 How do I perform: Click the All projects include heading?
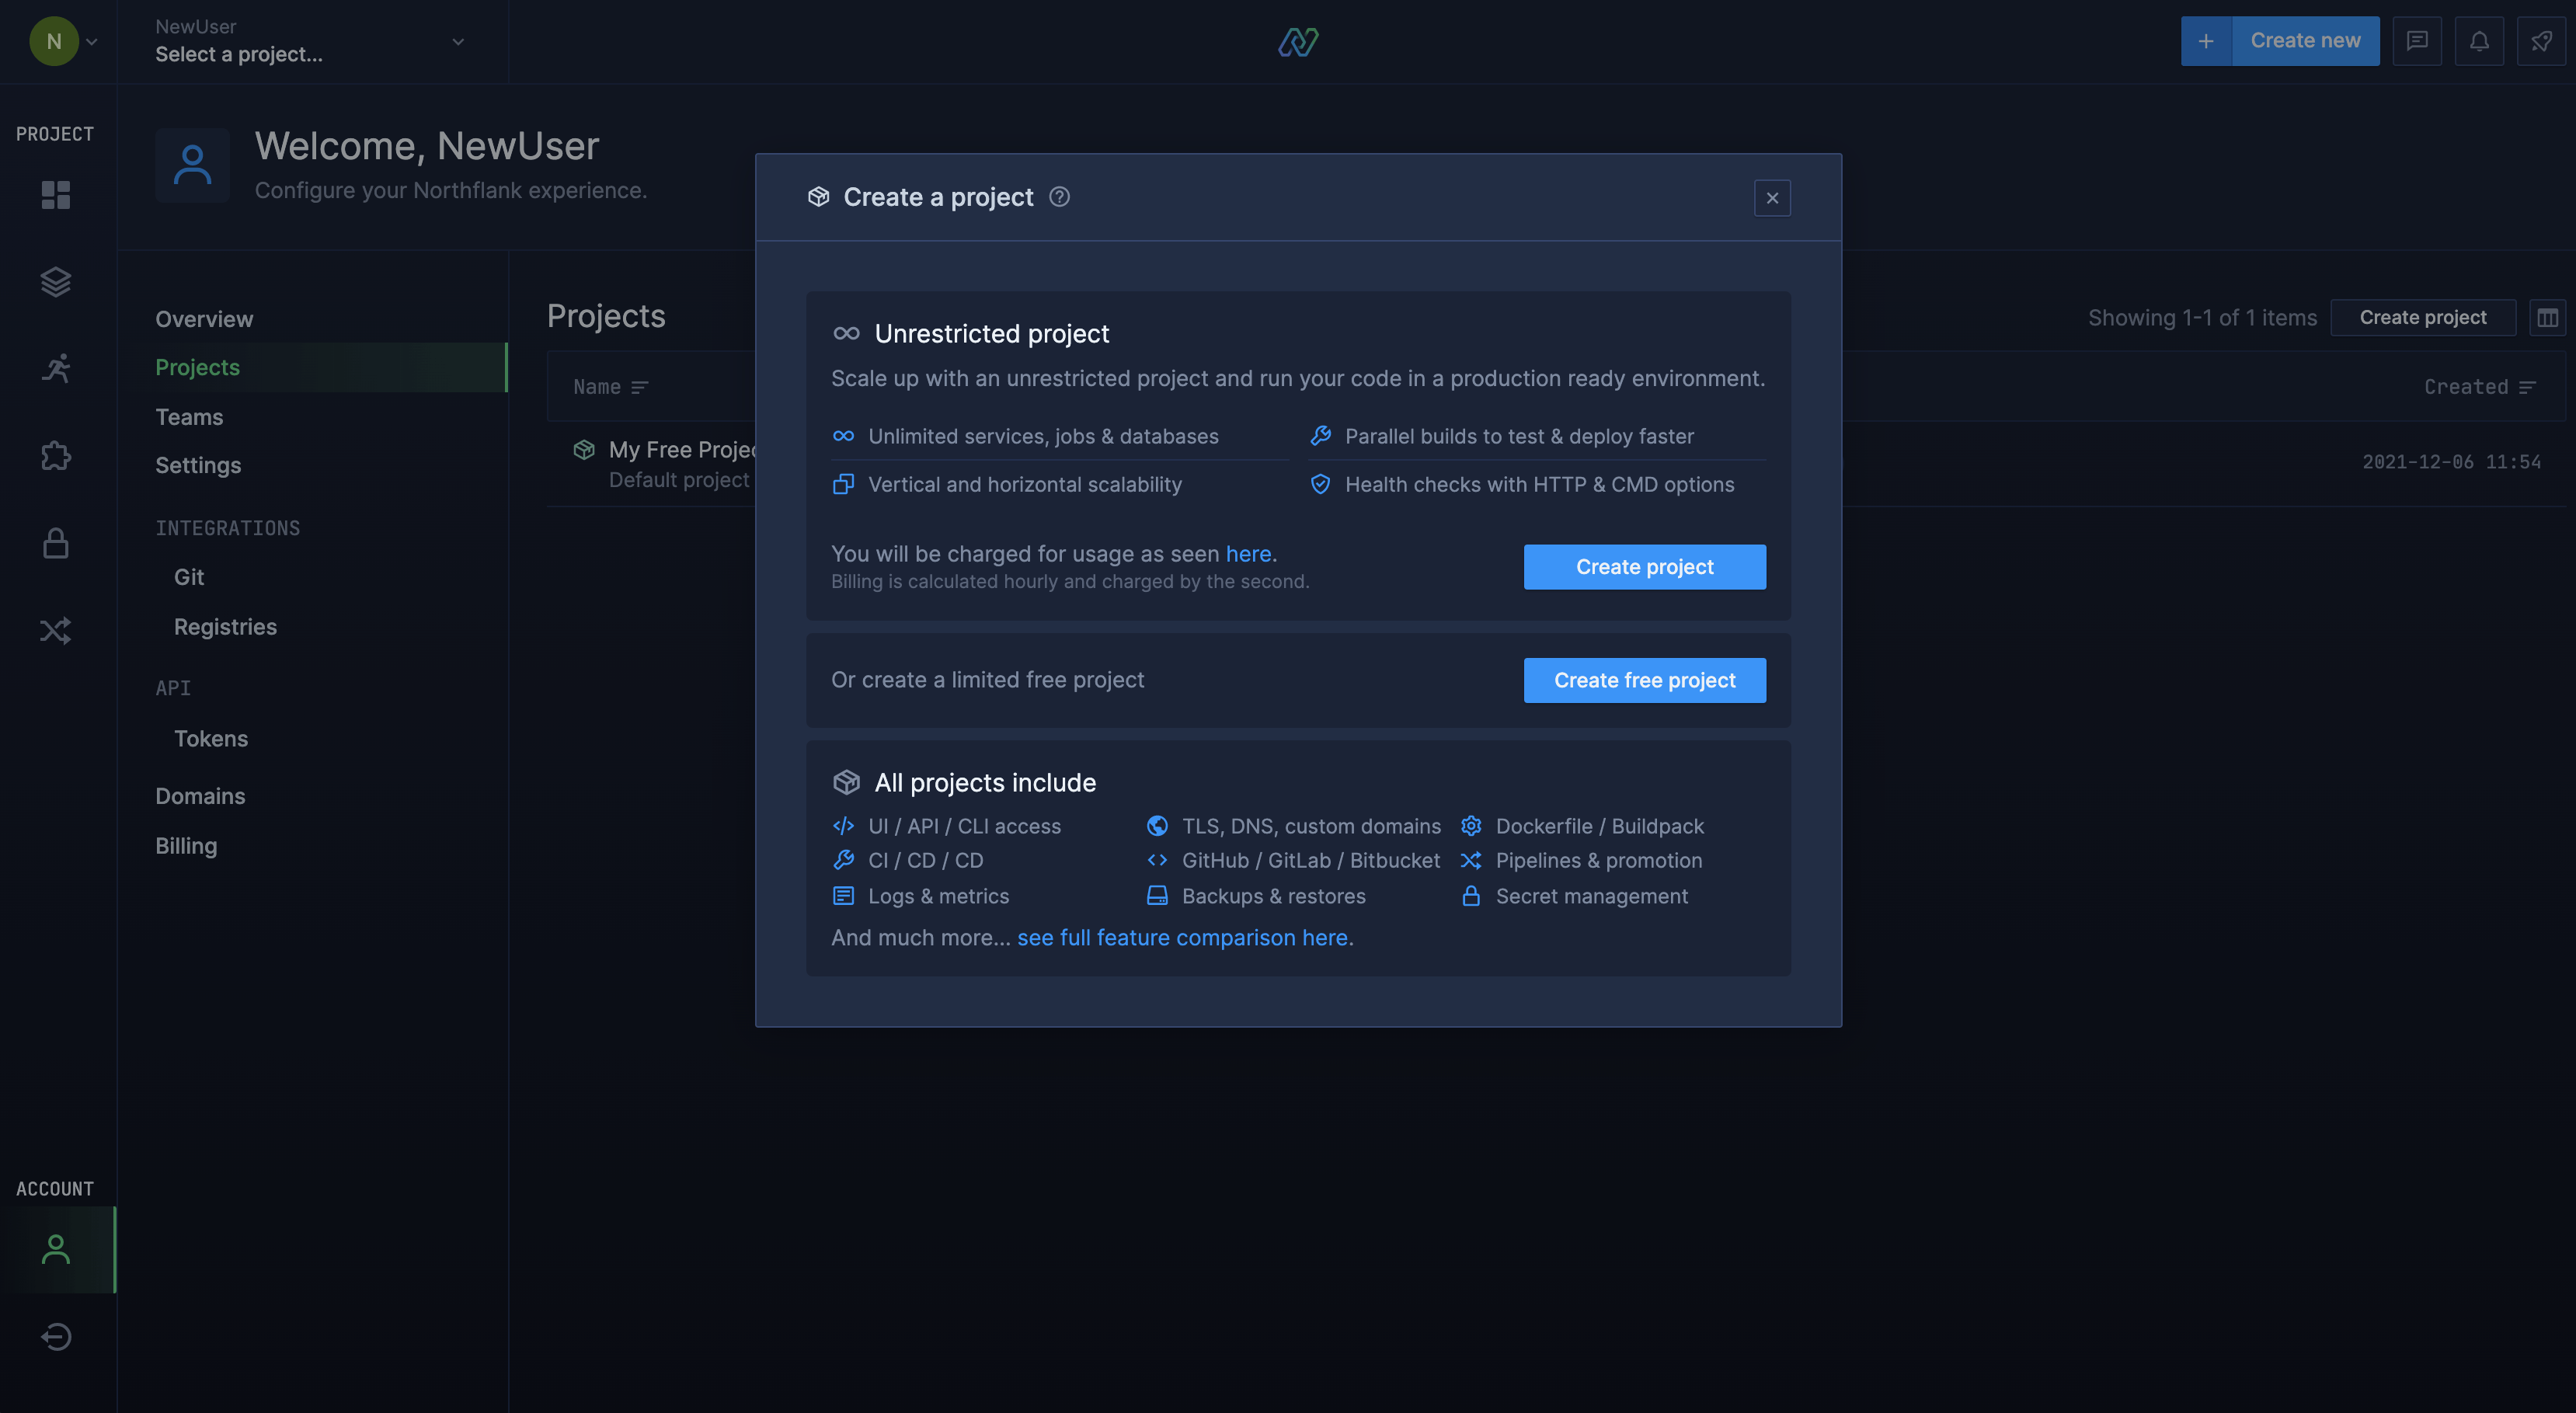pyautogui.click(x=985, y=783)
